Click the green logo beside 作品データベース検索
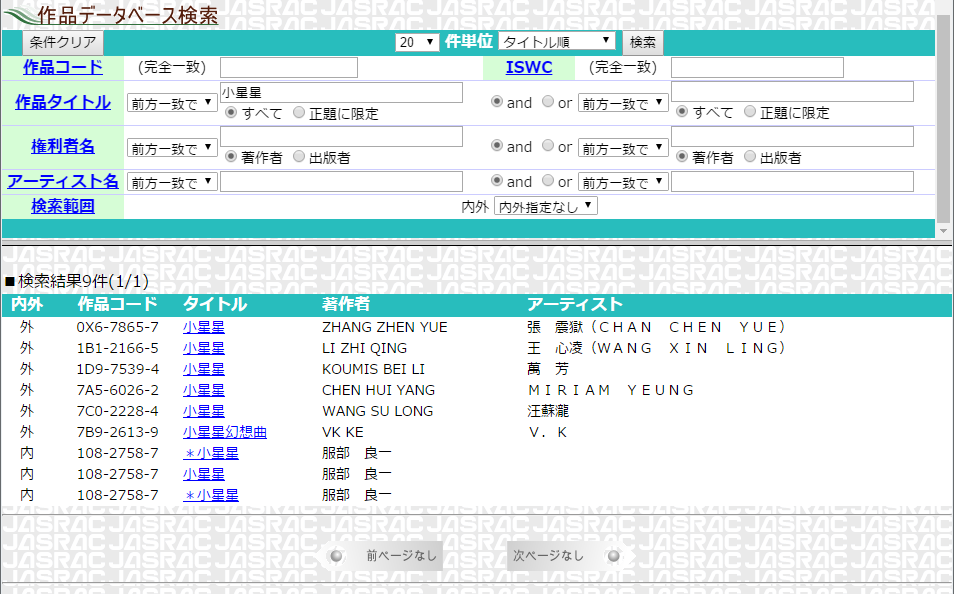This screenshot has height=594, width=954. [19, 15]
